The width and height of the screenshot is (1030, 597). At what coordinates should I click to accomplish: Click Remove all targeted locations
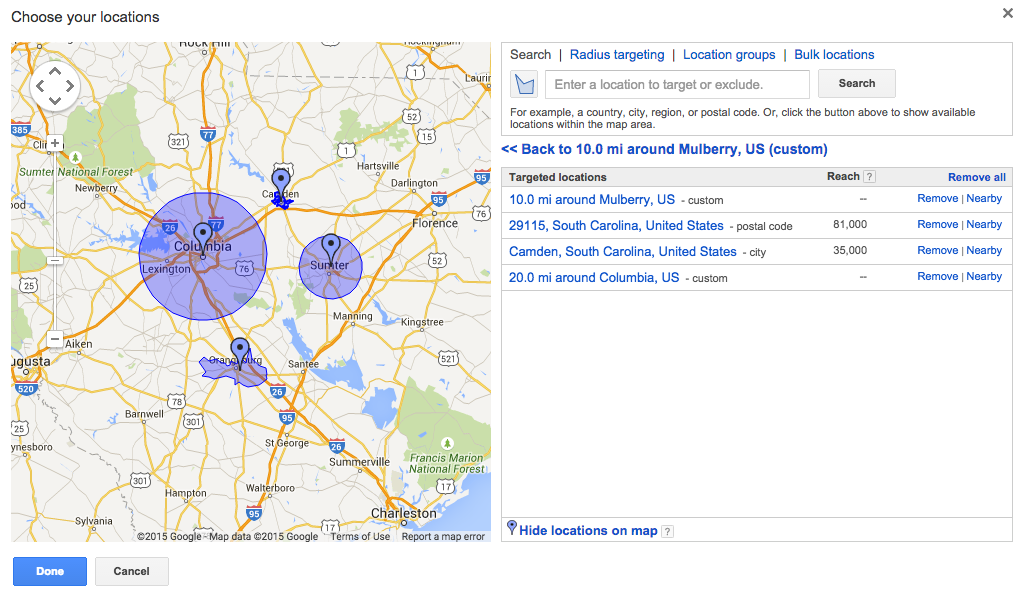(x=976, y=177)
